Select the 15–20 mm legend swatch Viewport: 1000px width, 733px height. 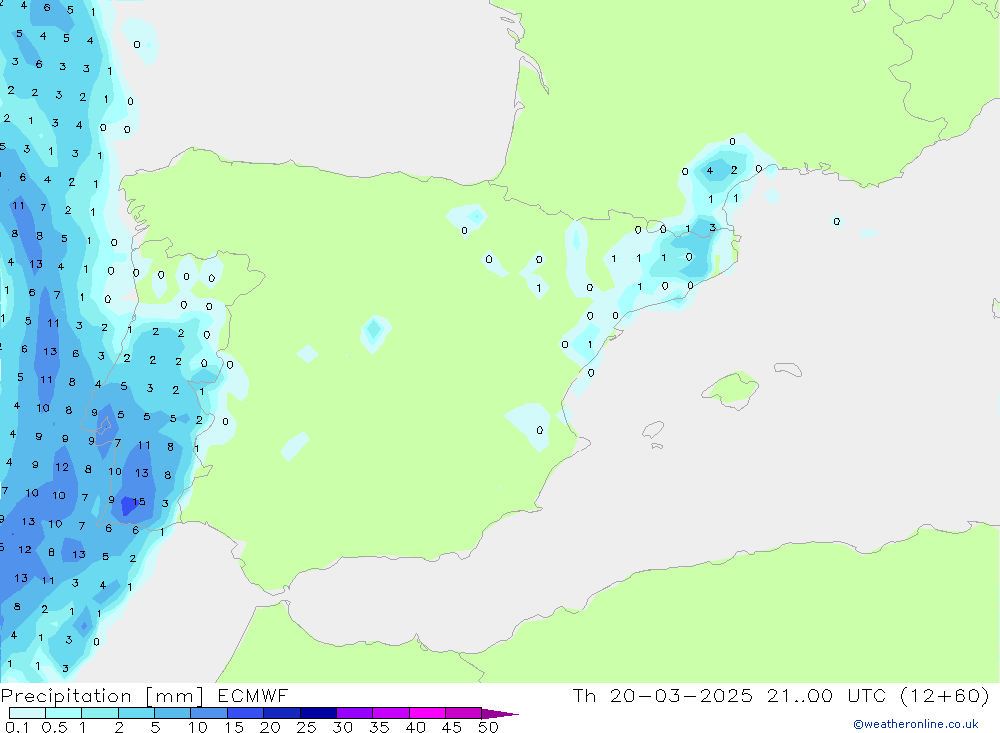[x=246, y=713]
